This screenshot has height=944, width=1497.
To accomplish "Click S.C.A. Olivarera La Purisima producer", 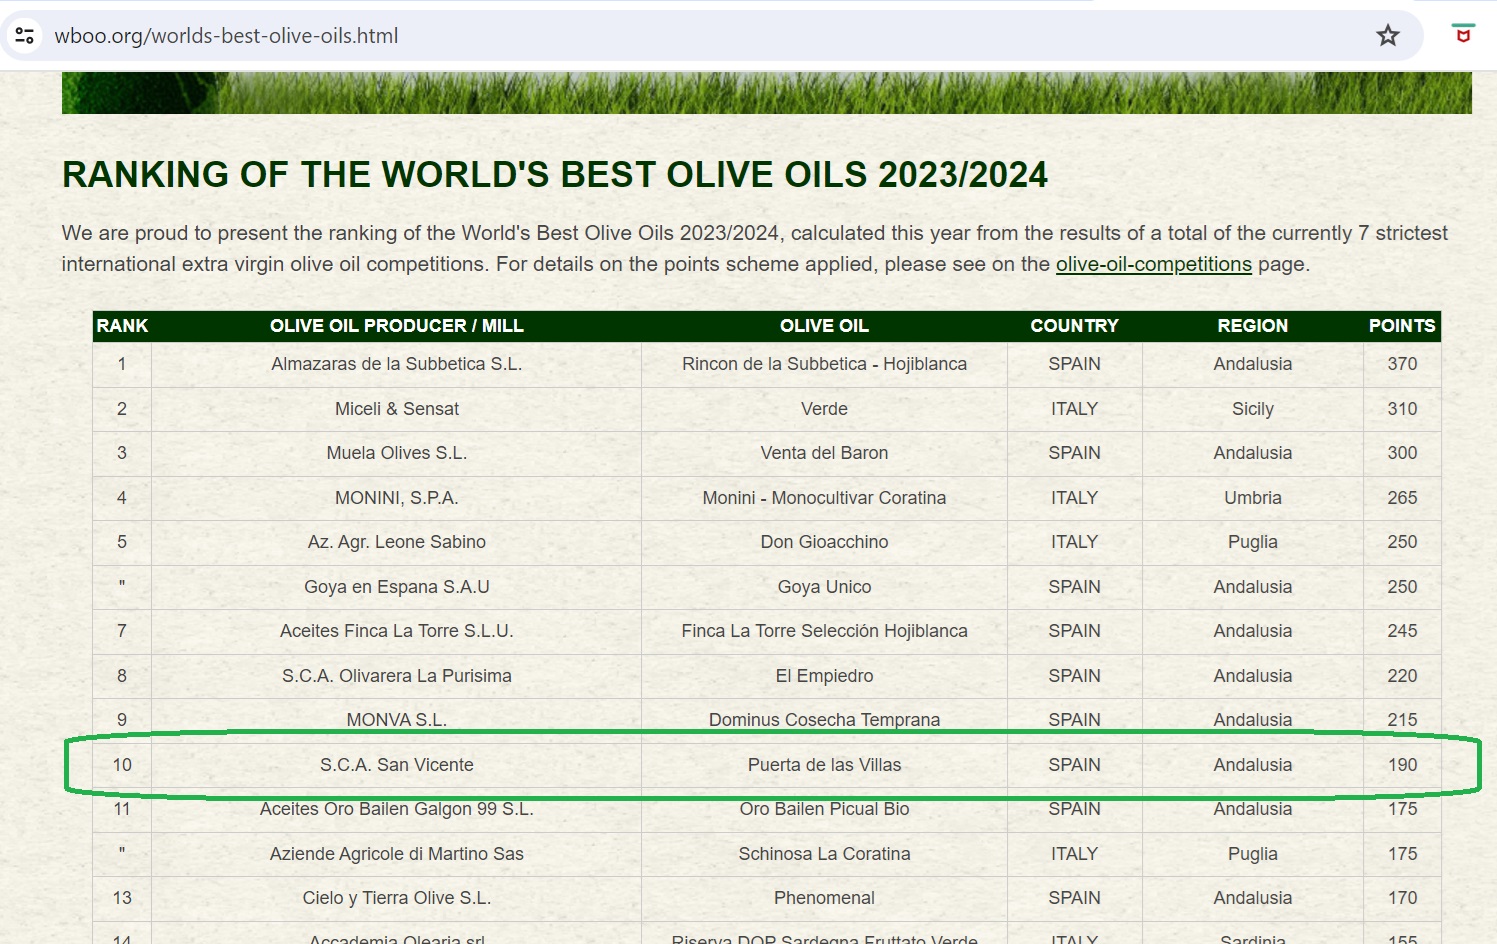I will point(397,676).
